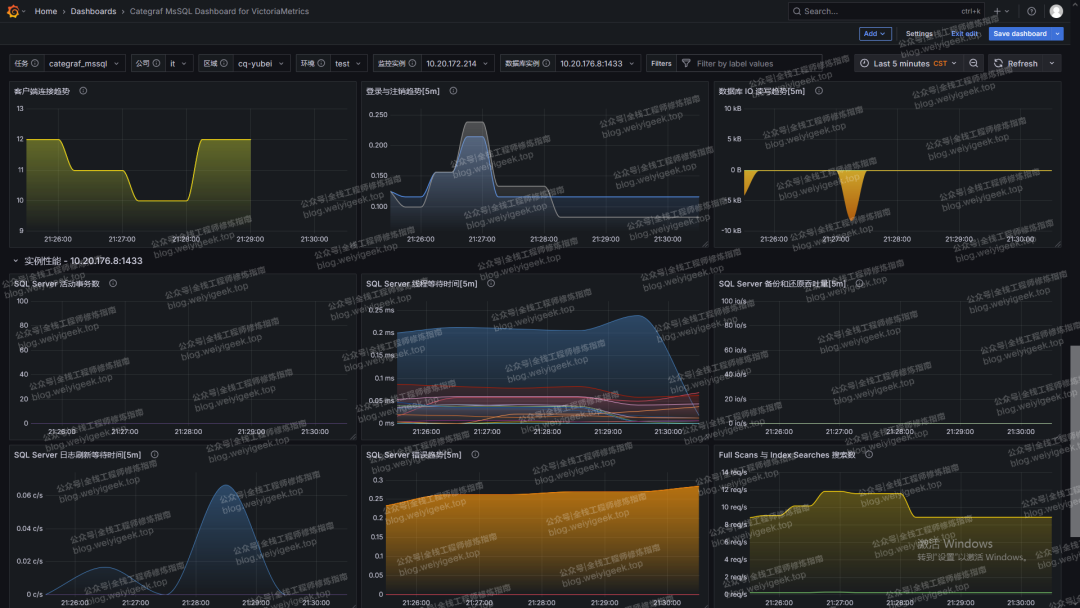Click info icon next to 任务 label
Screen dimensions: 1080x608
coord(34,63)
